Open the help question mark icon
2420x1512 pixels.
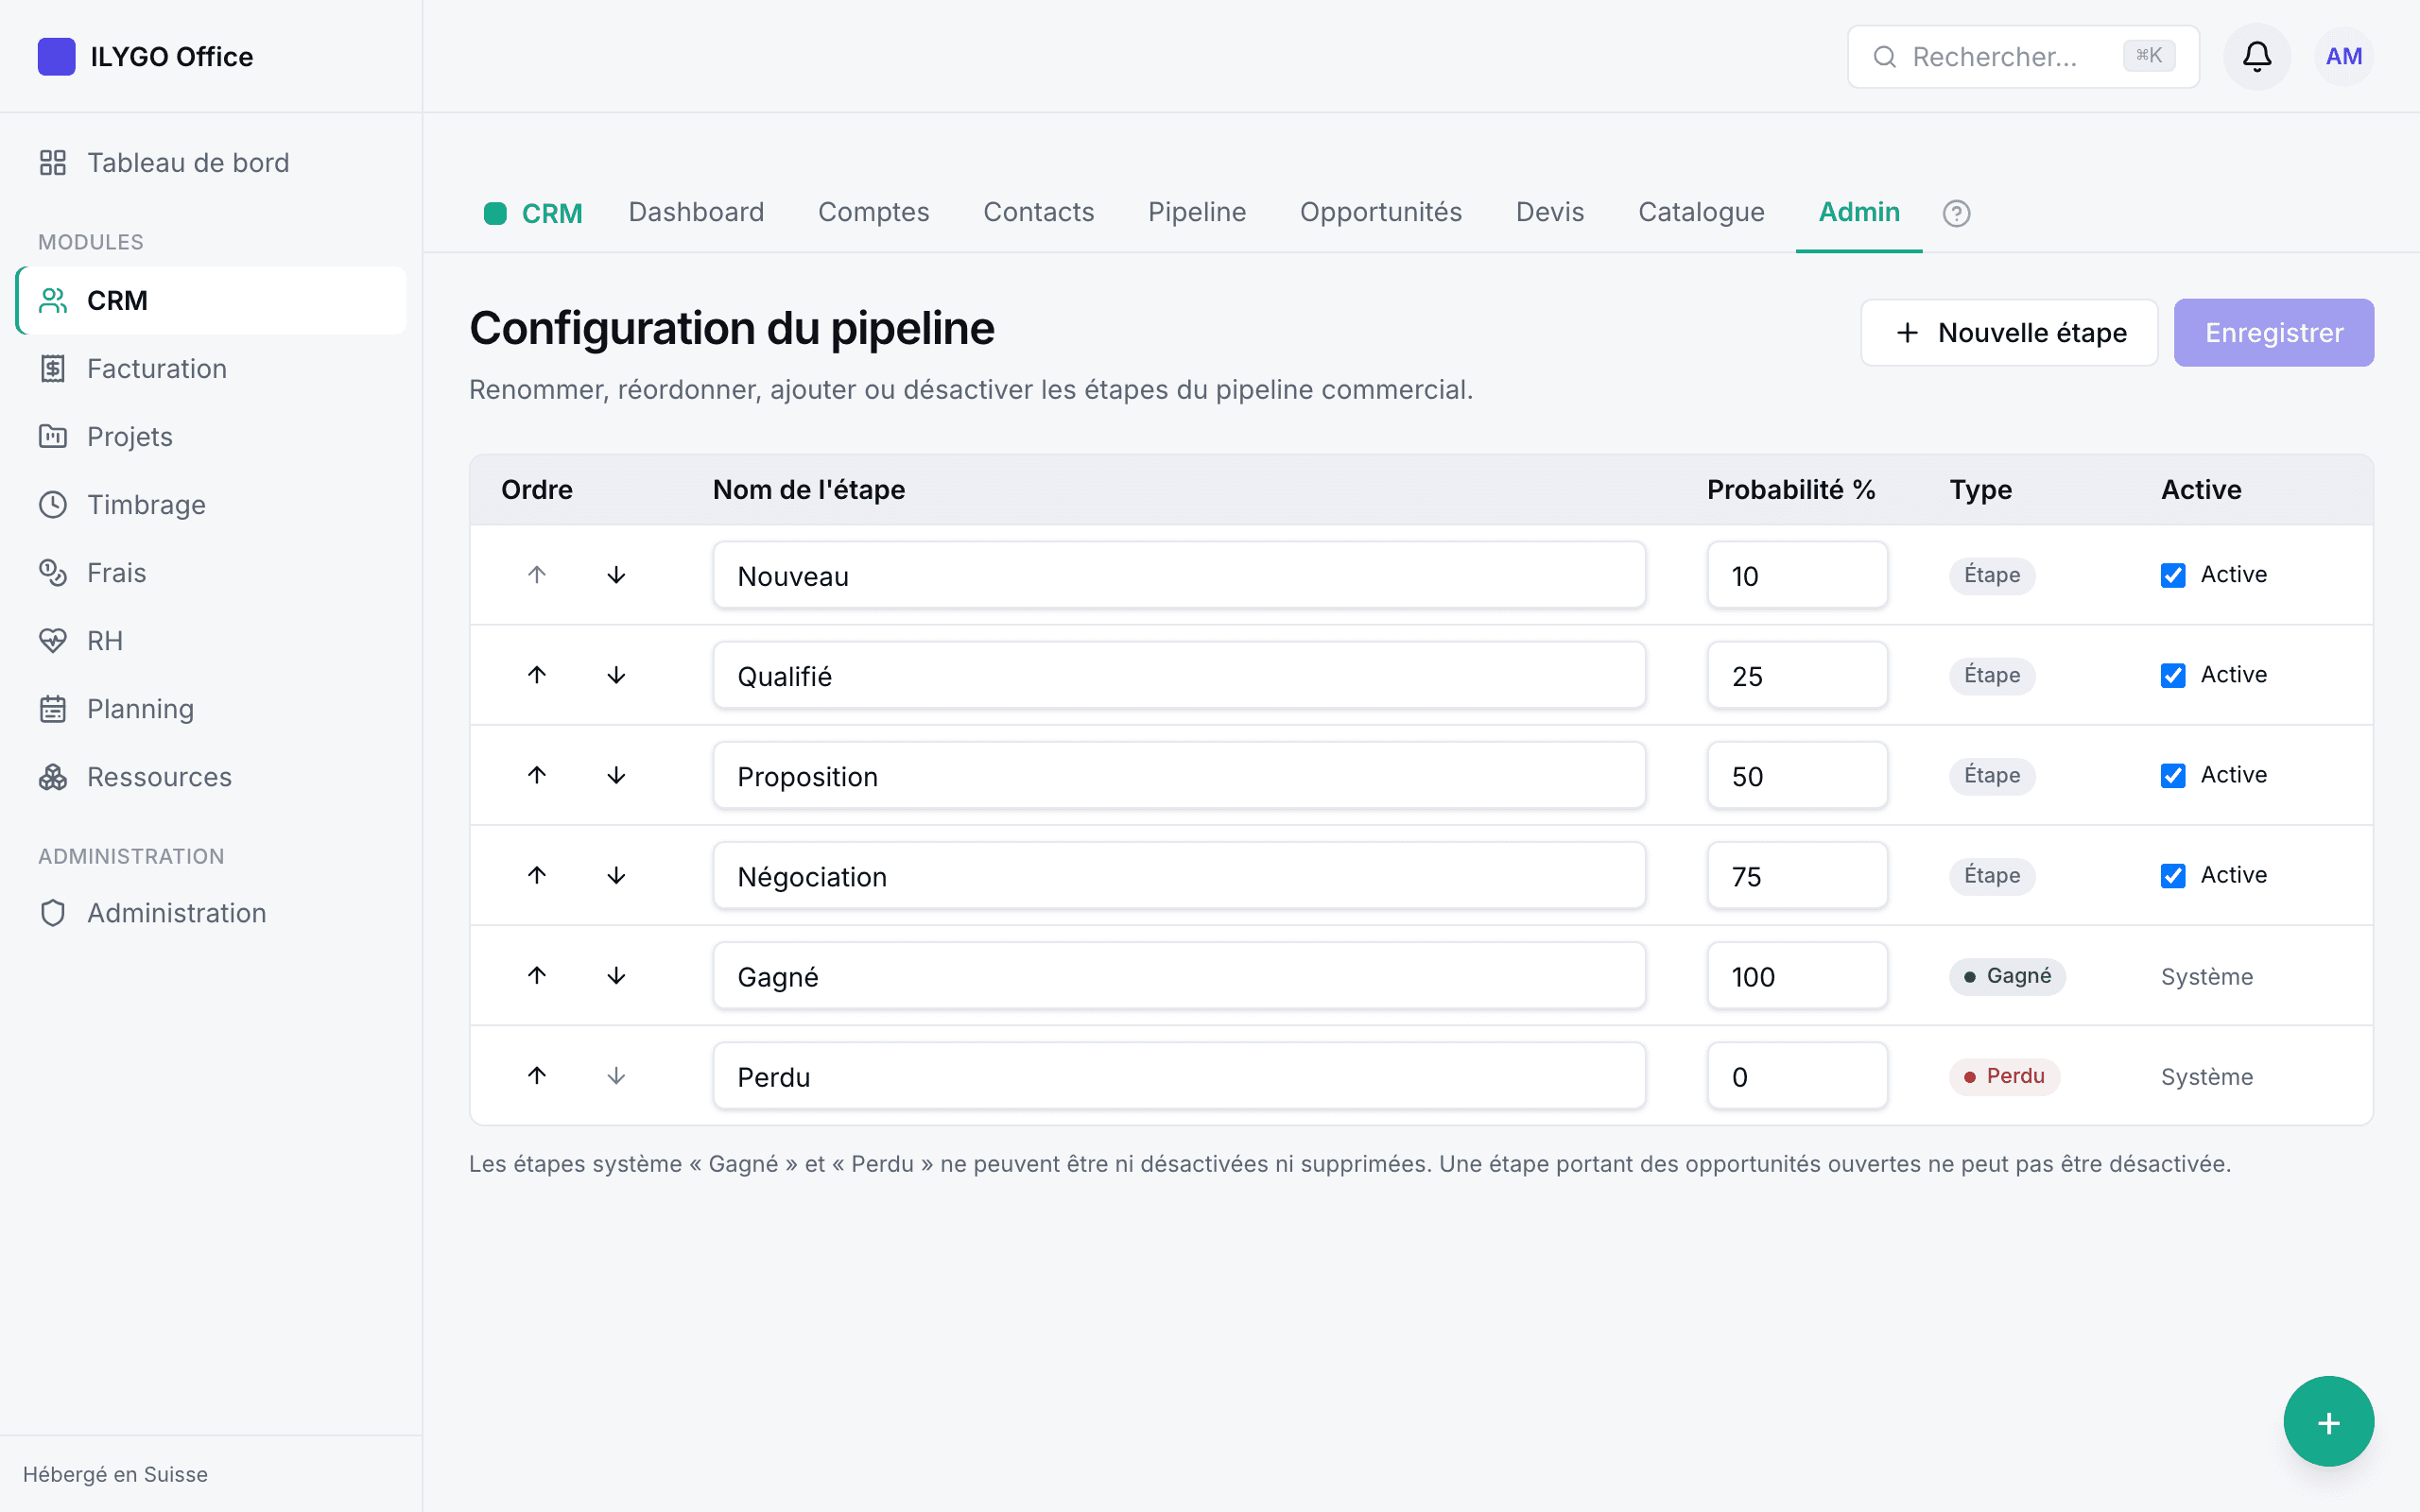1956,213
